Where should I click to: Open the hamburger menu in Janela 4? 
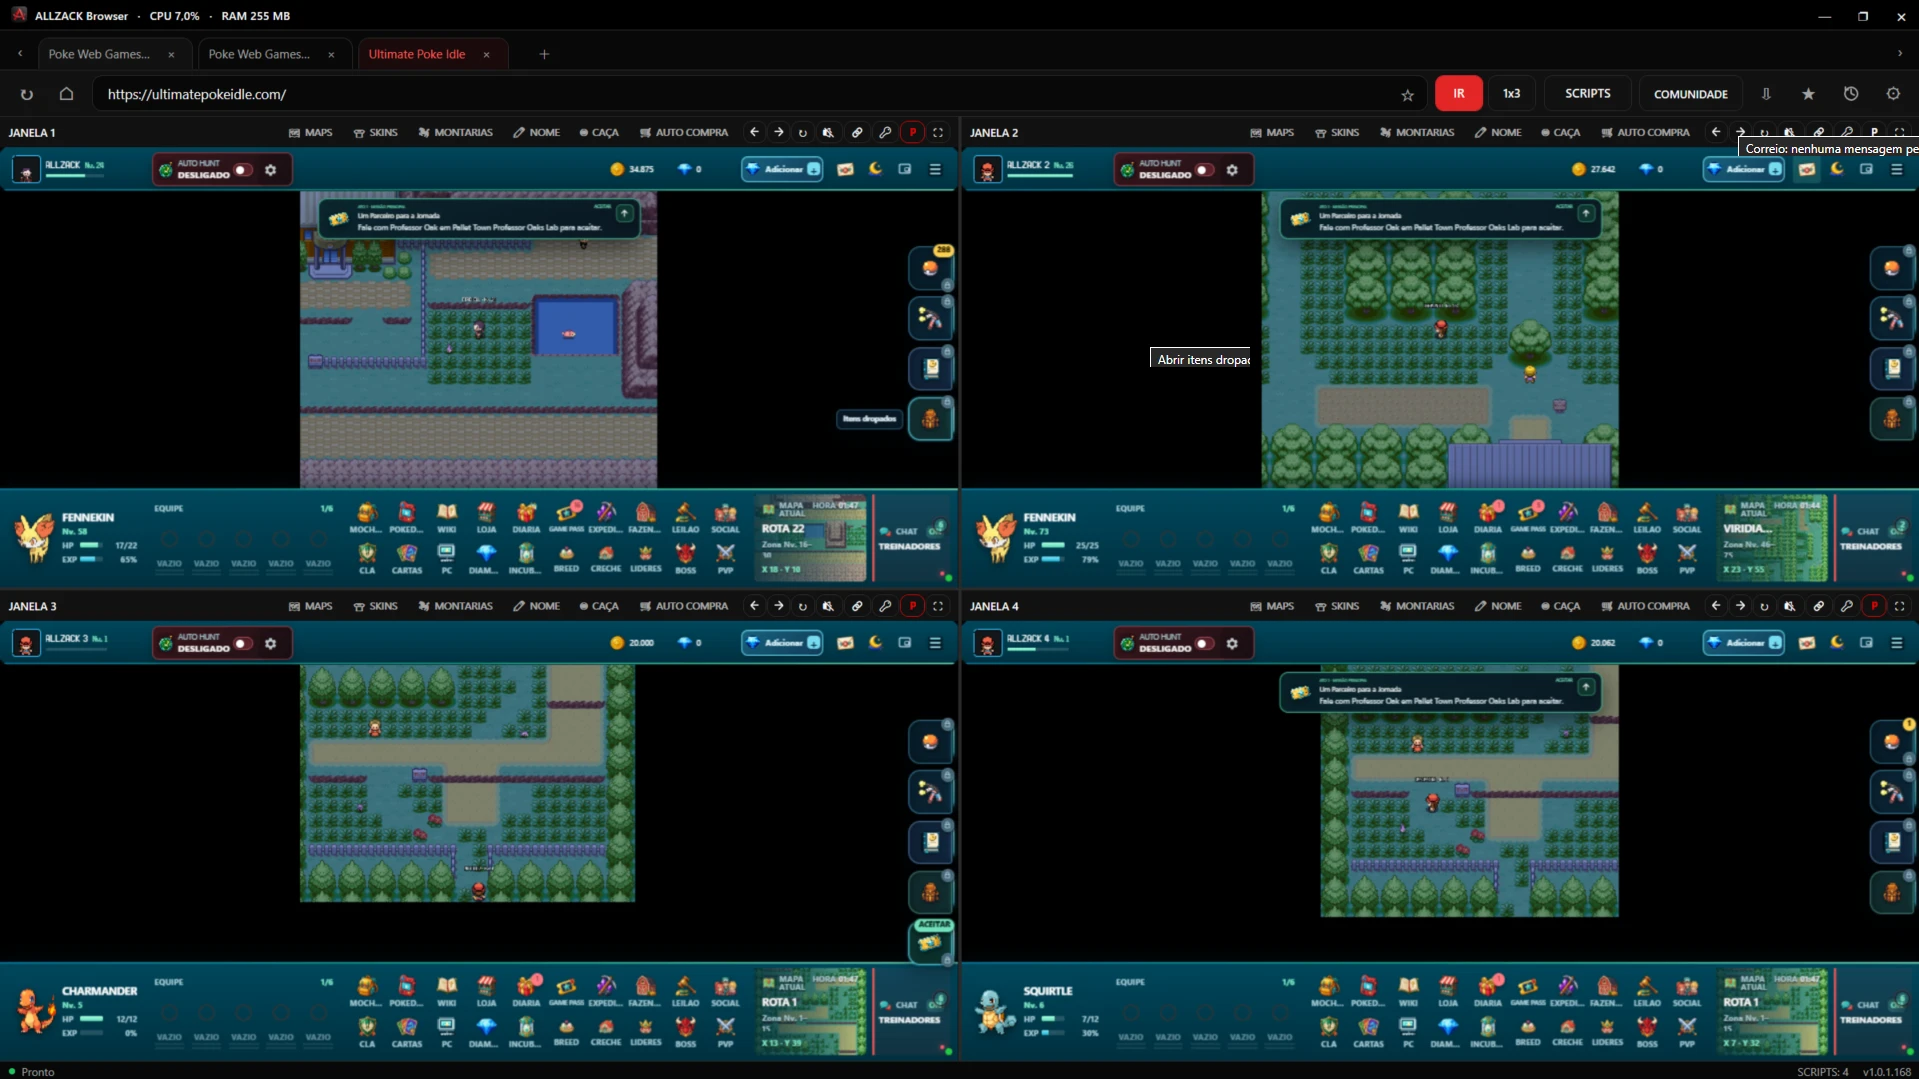[x=1896, y=643]
